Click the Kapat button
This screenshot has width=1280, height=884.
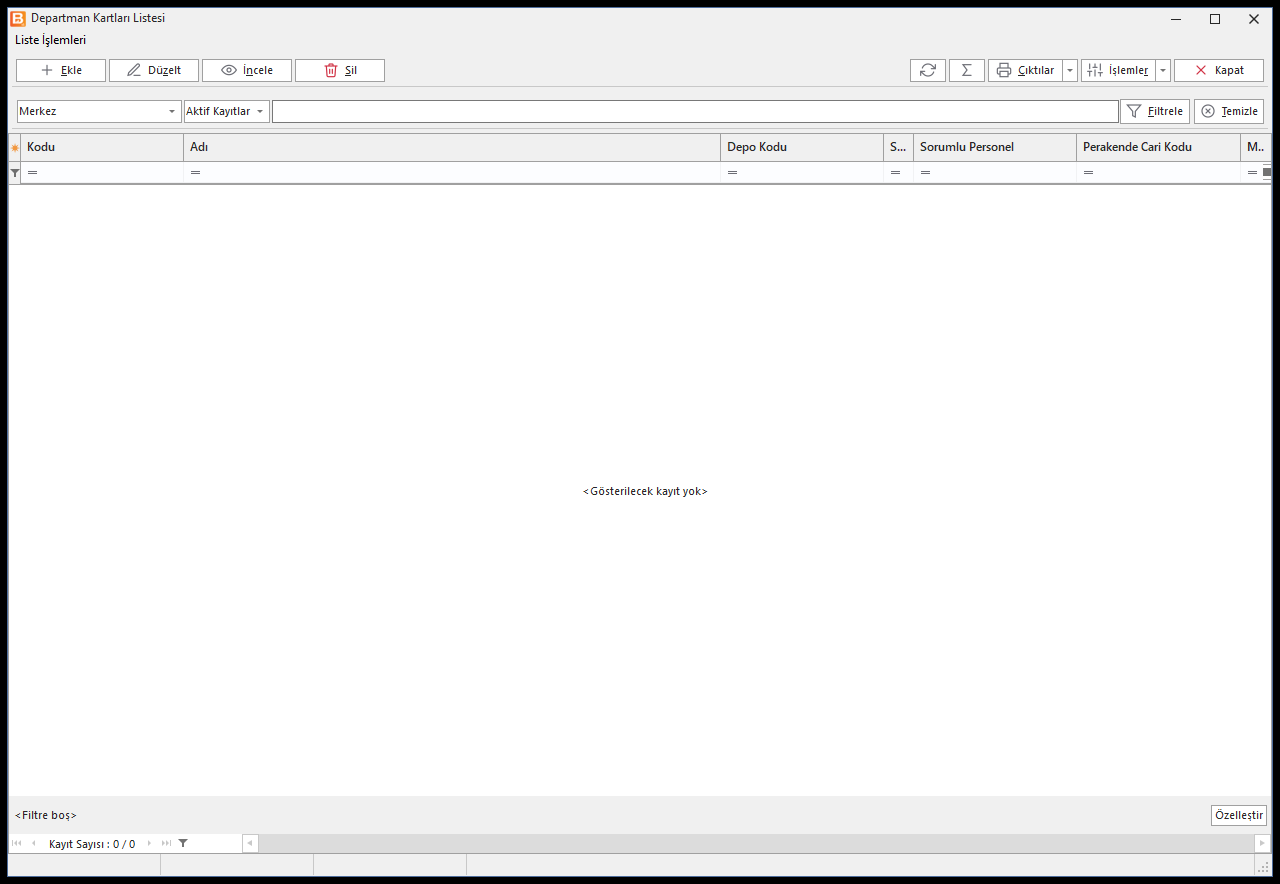1219,70
